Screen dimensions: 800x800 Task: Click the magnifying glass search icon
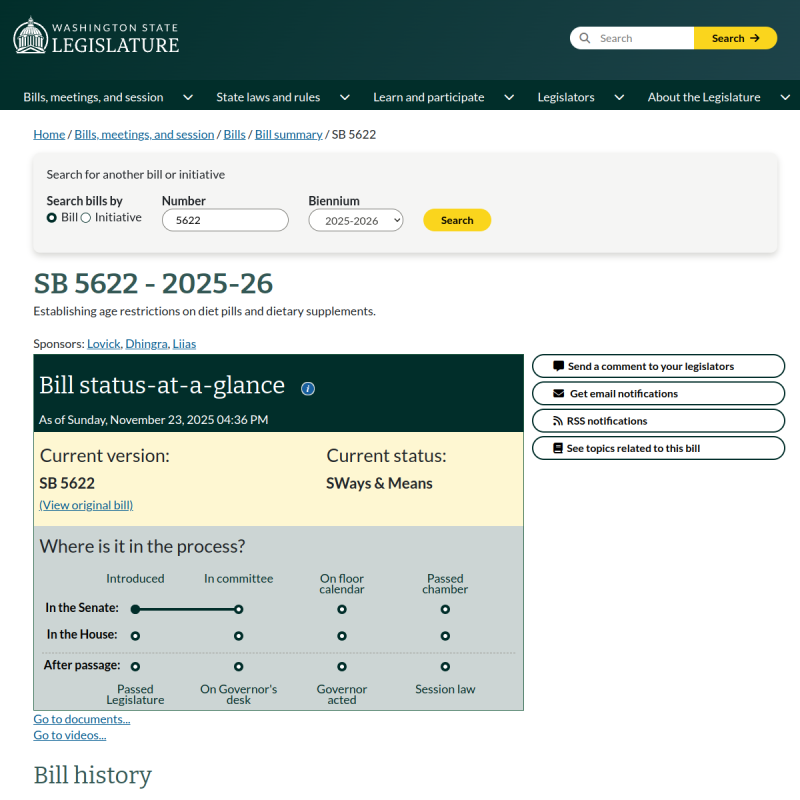tap(585, 37)
